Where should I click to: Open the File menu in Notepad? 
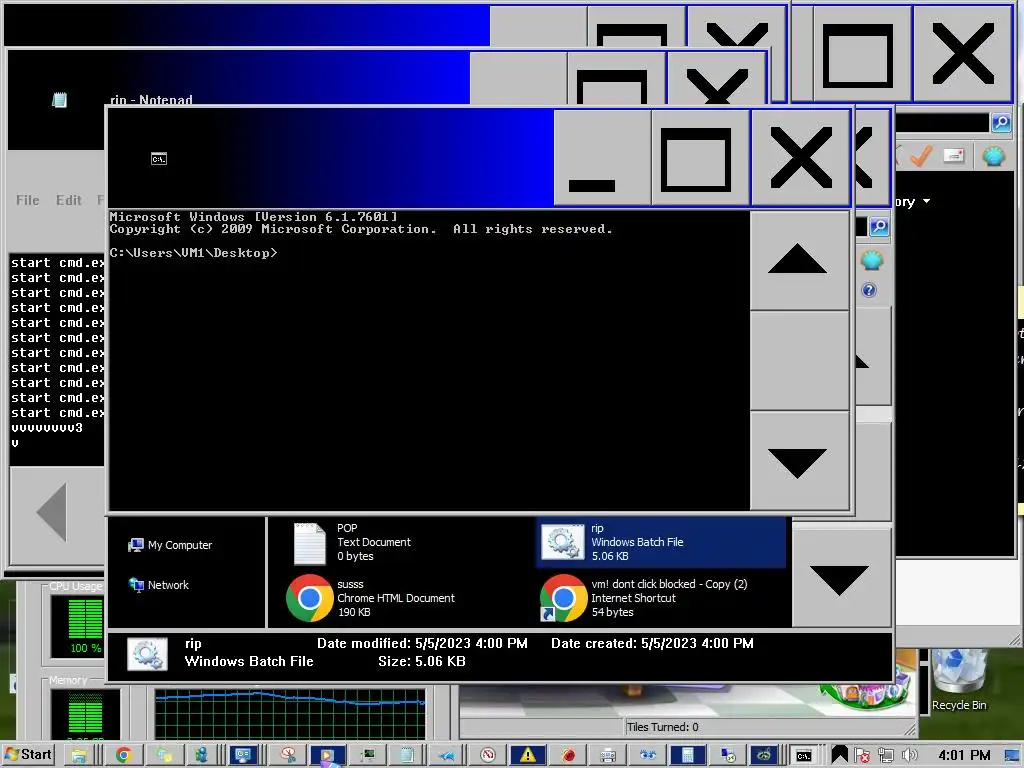click(x=27, y=200)
